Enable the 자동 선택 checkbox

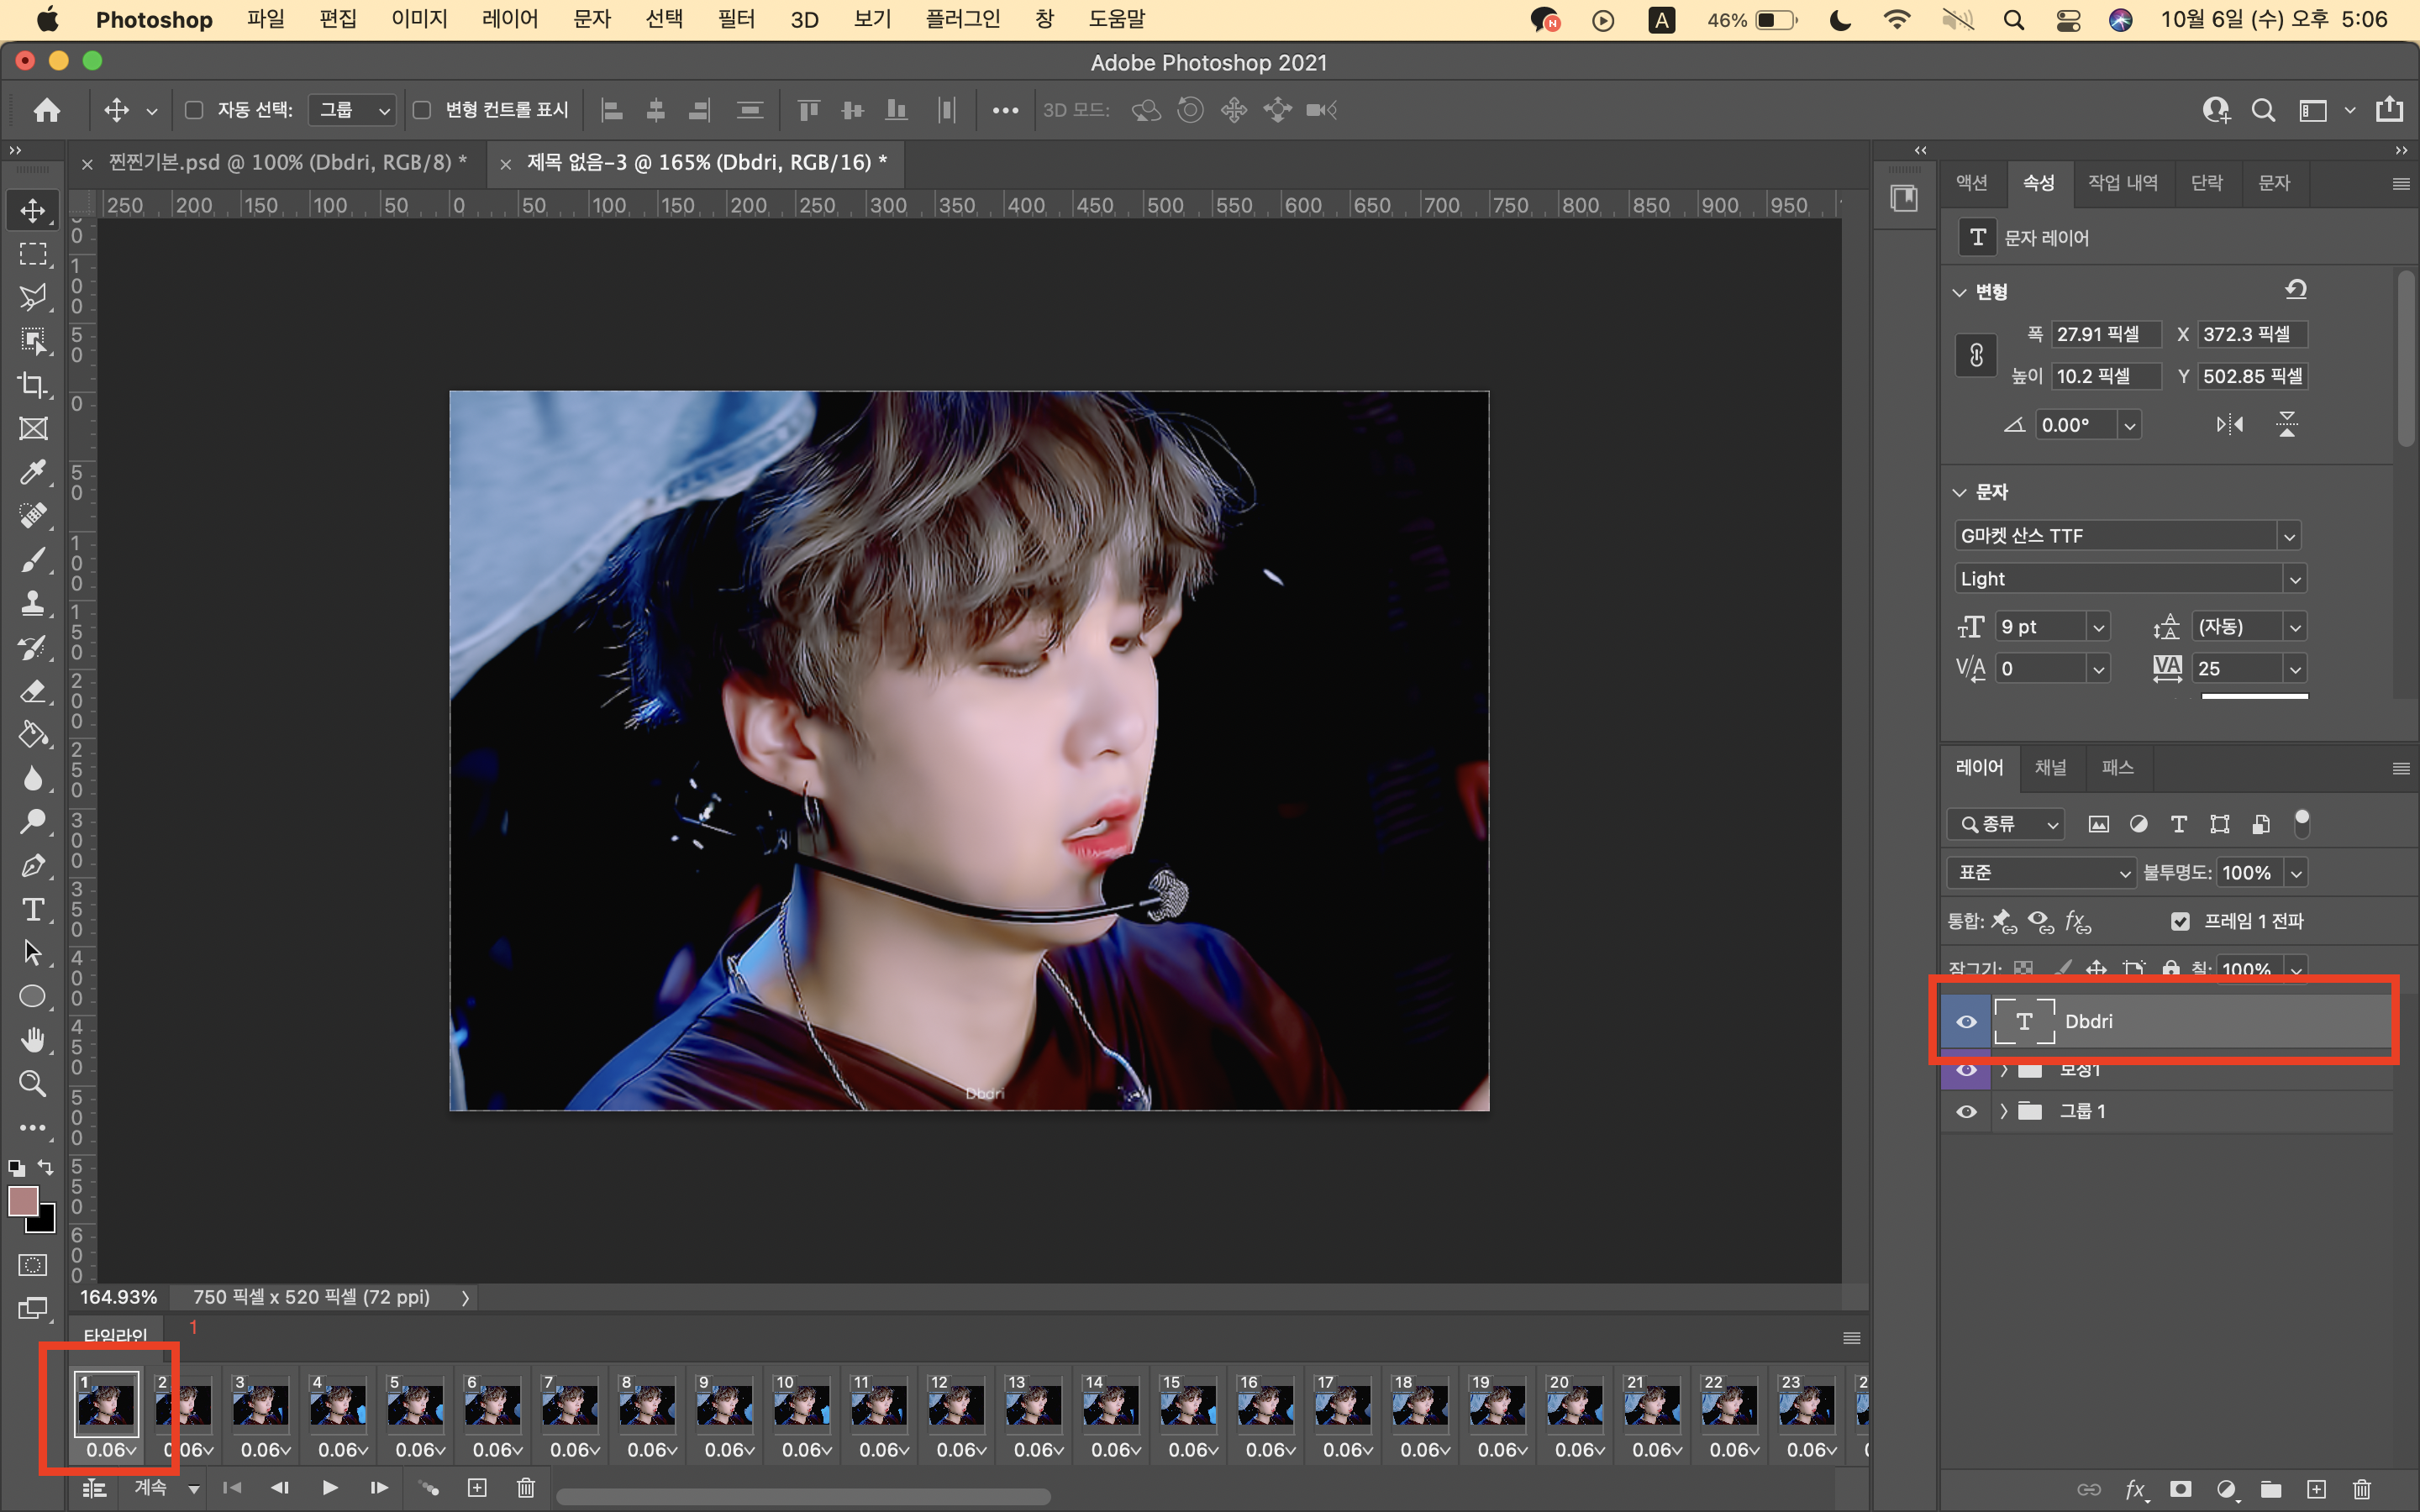(x=194, y=110)
